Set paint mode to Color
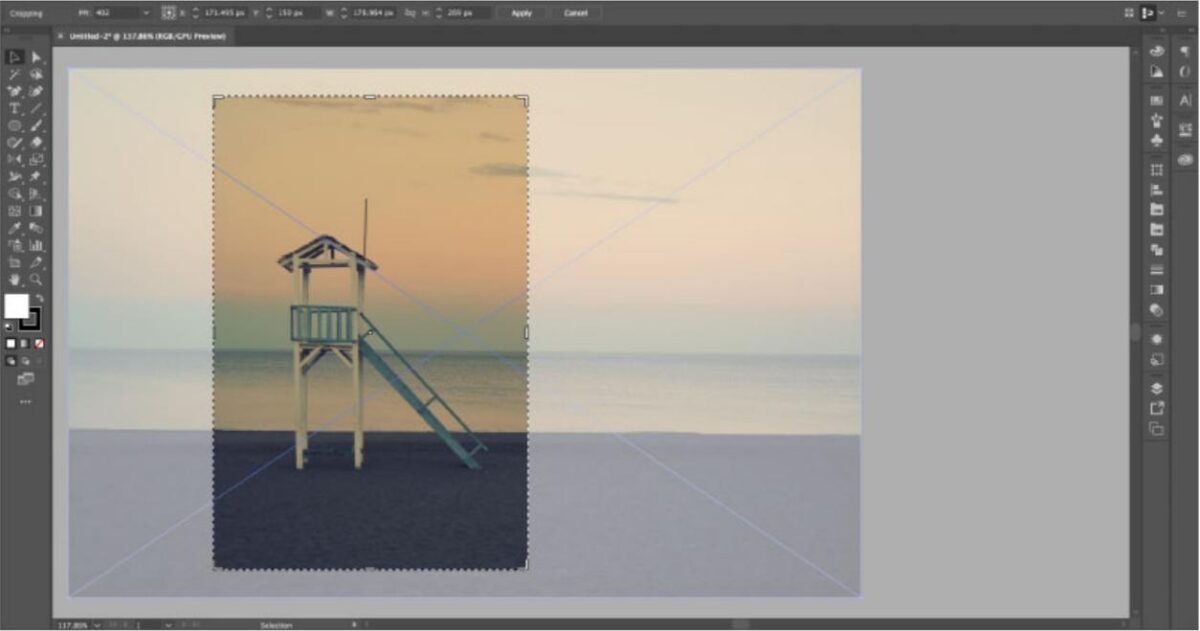The image size is (1200, 631). coord(11,343)
